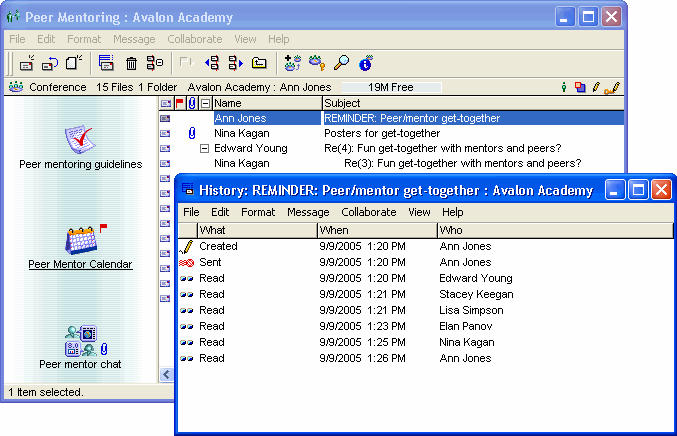Open the Collaborate menu in History window
This screenshot has height=436, width=677.
[x=368, y=212]
